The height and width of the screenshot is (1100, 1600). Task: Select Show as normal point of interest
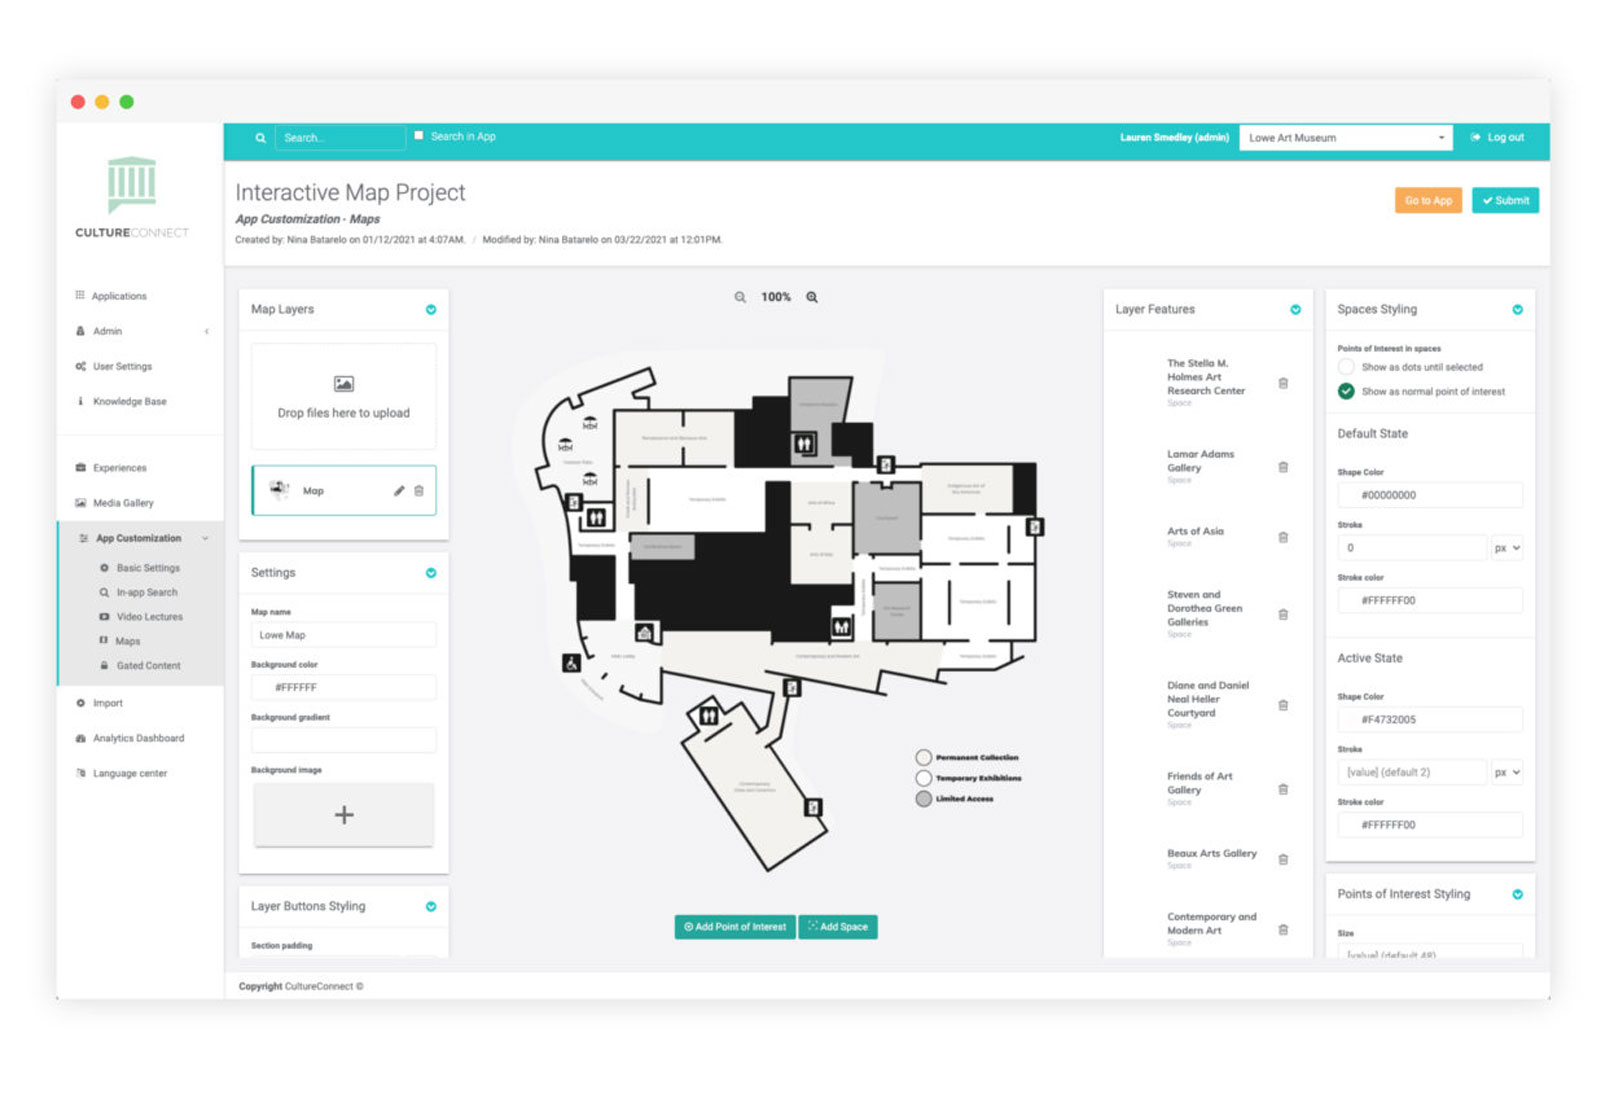pyautogui.click(x=1346, y=391)
